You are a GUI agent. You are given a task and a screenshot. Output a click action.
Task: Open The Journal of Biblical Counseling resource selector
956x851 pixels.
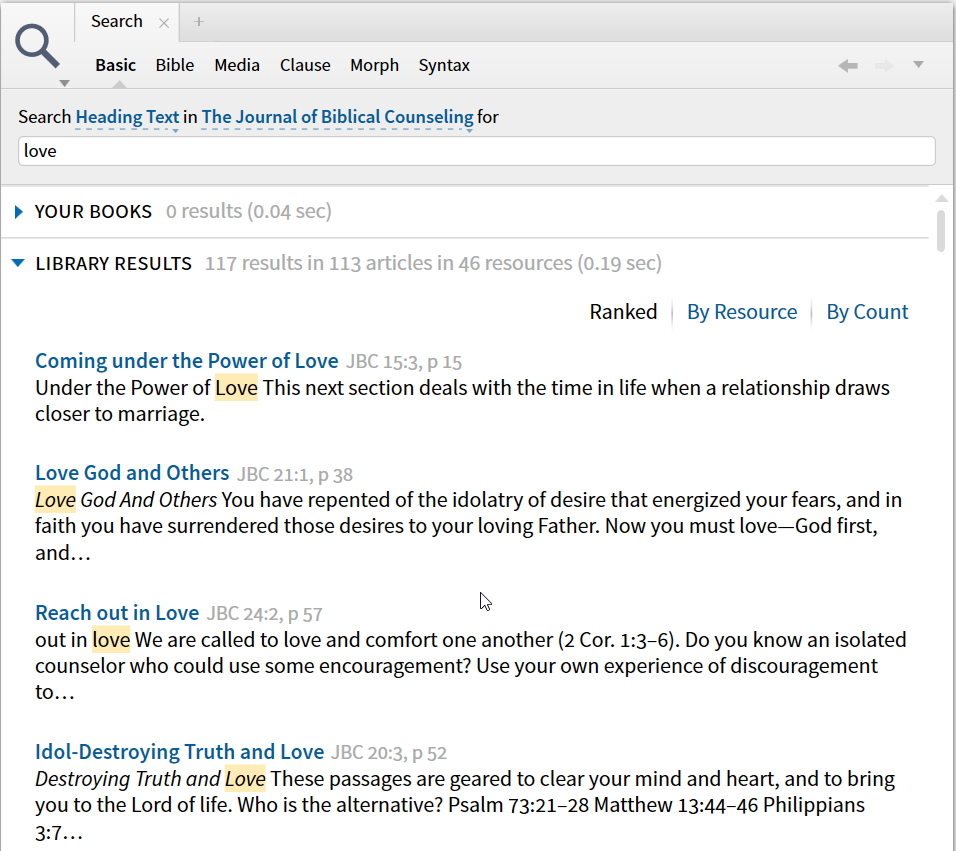click(337, 117)
